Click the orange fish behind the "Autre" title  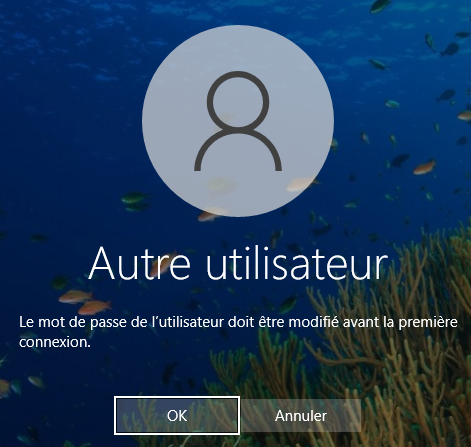point(163,265)
